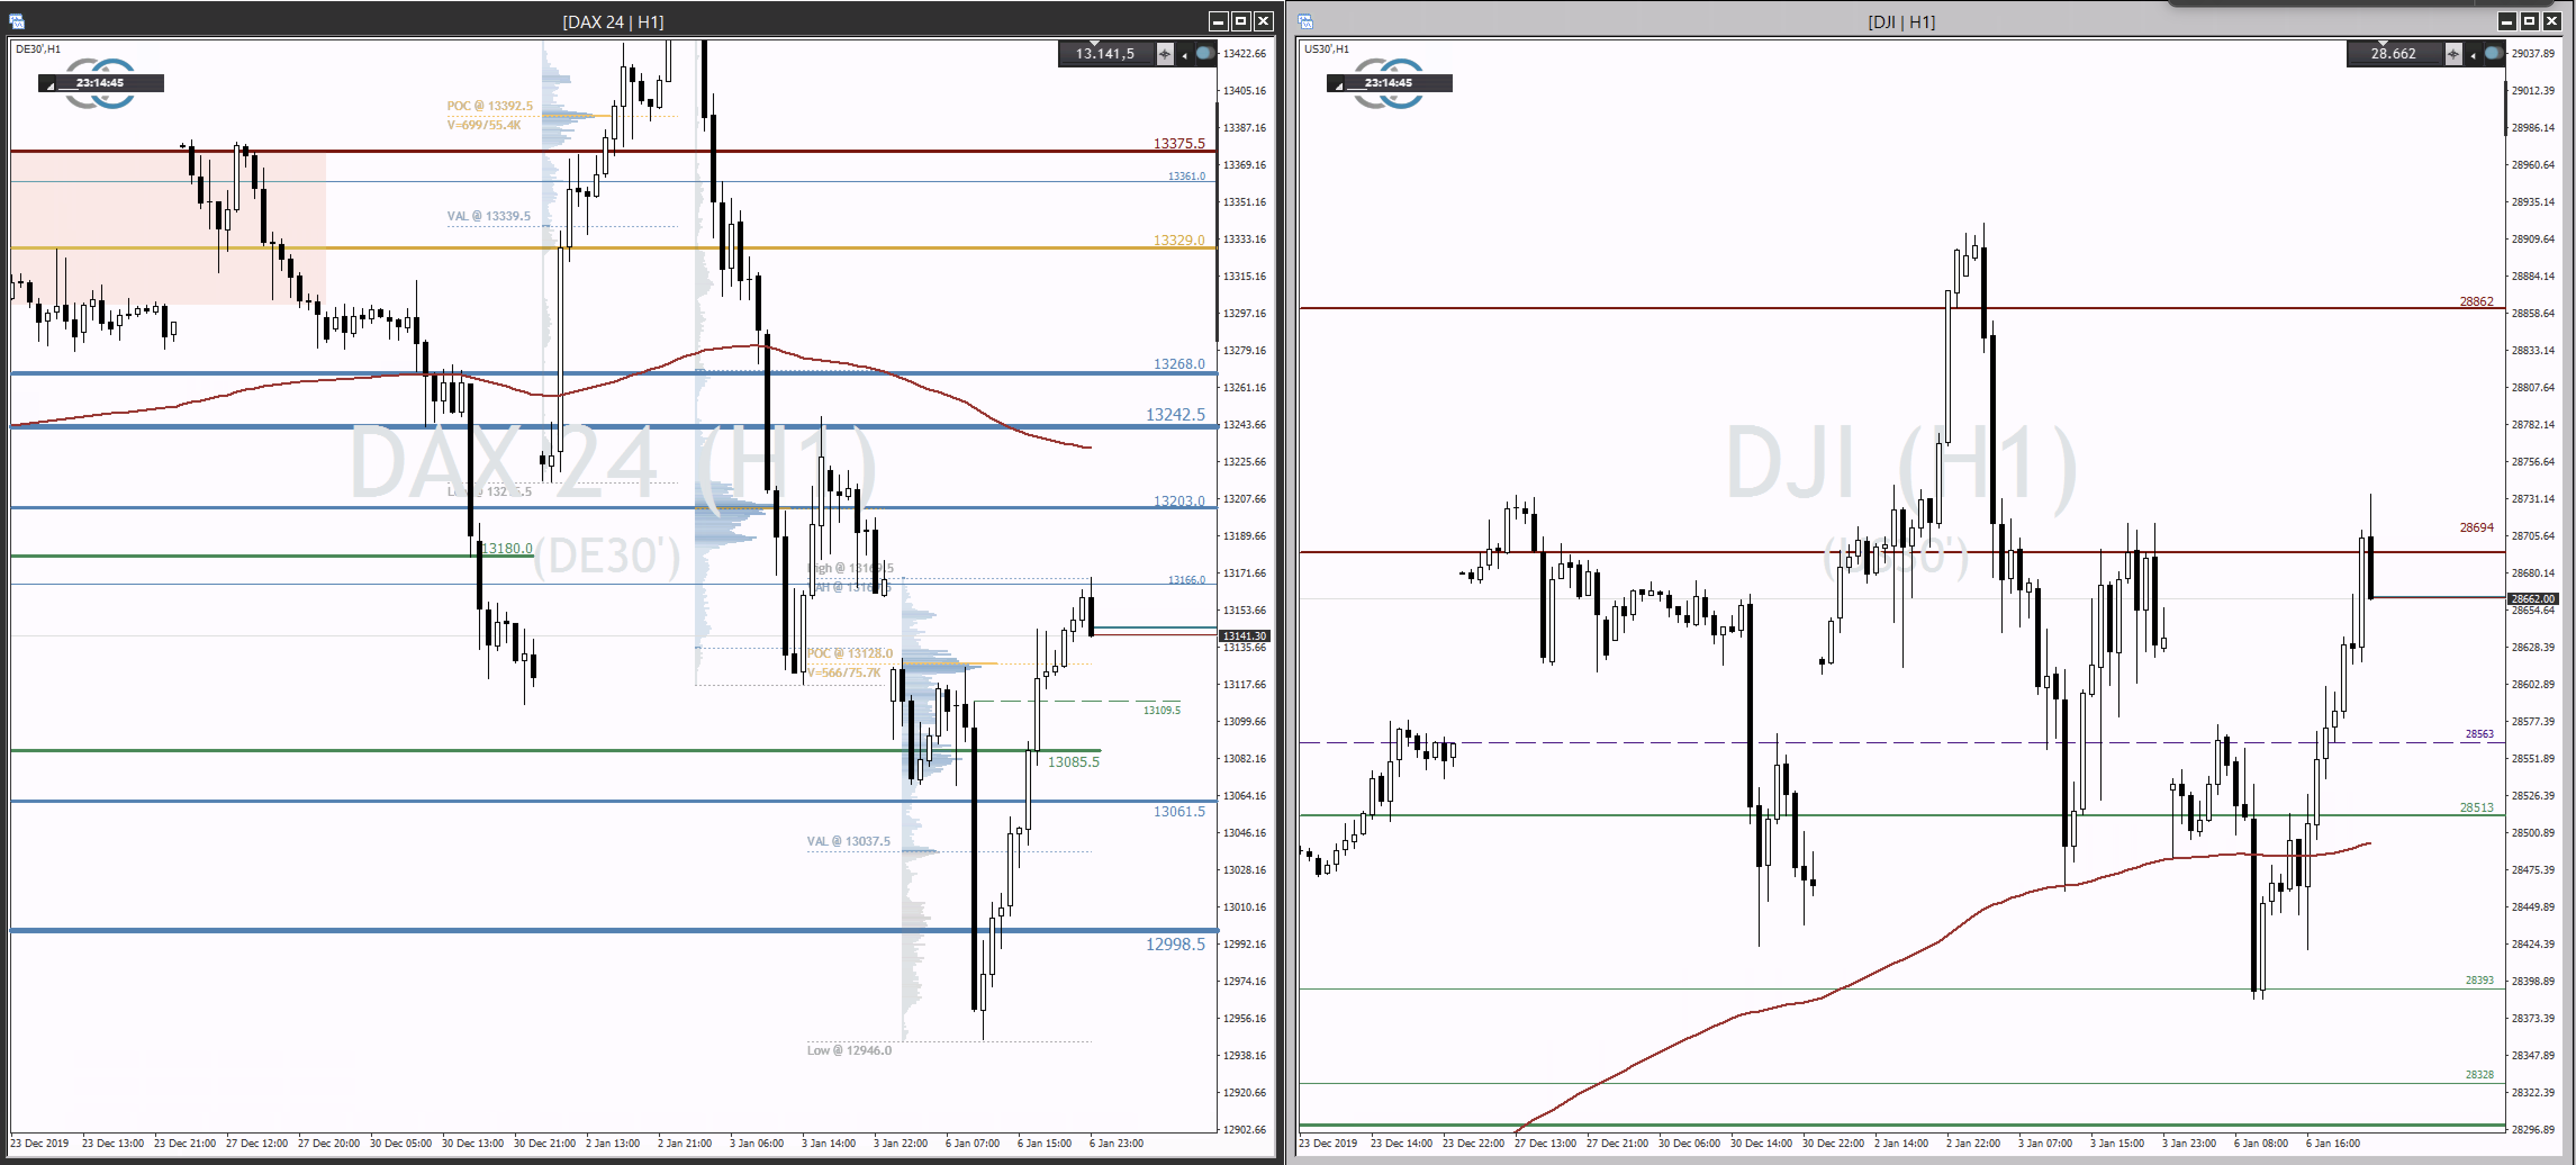Click the 'V=699/55.4K' volume label
Viewport: 2576px width, 1165px height.
[x=484, y=125]
